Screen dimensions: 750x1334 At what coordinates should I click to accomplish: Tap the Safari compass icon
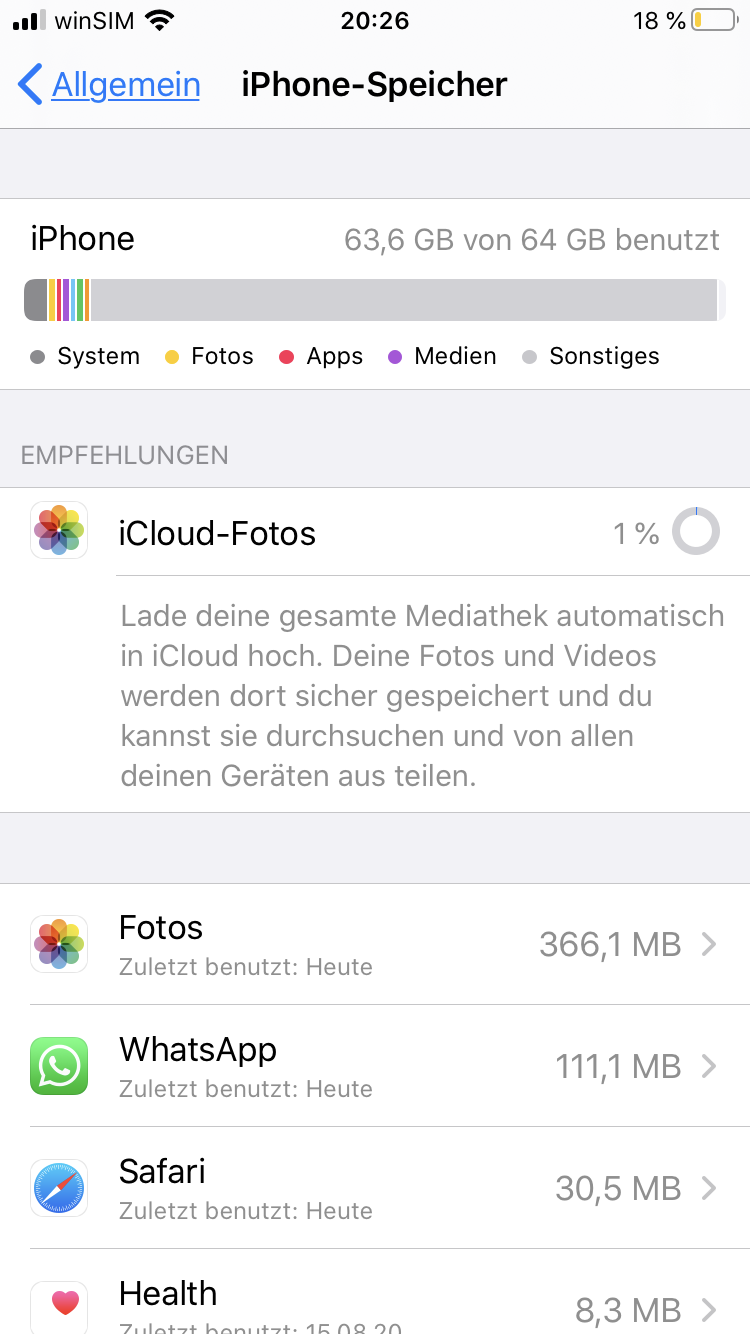coord(59,1188)
